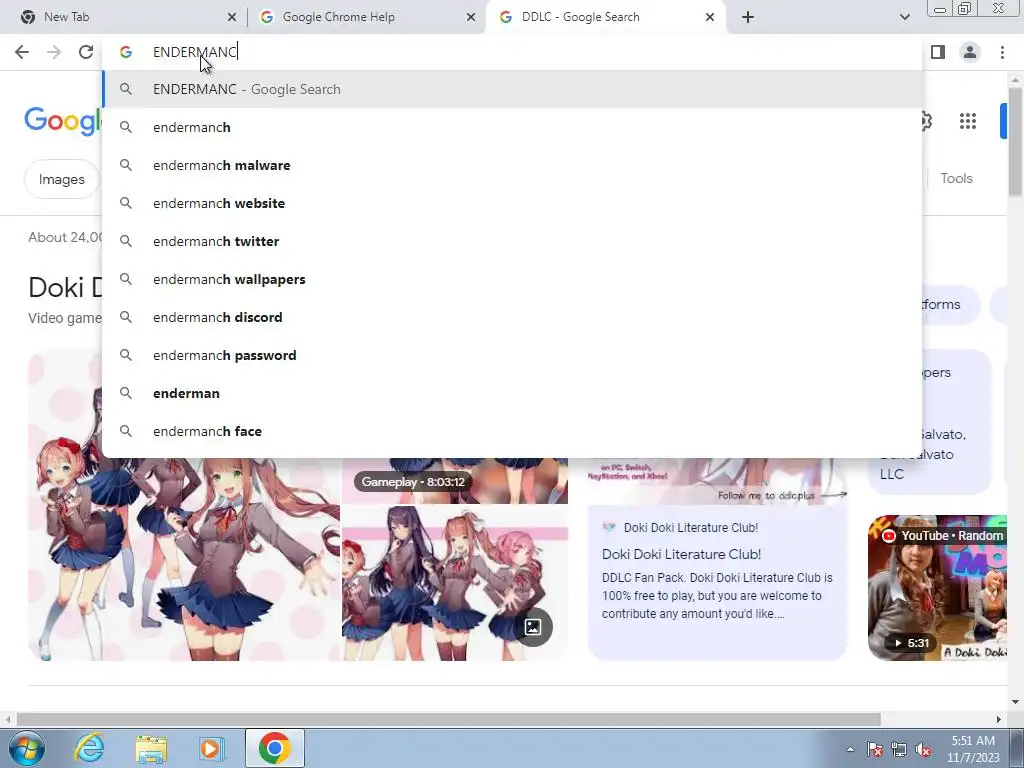
Task: Click the taskbar clock showing 5:51 AM
Action: (x=973, y=749)
